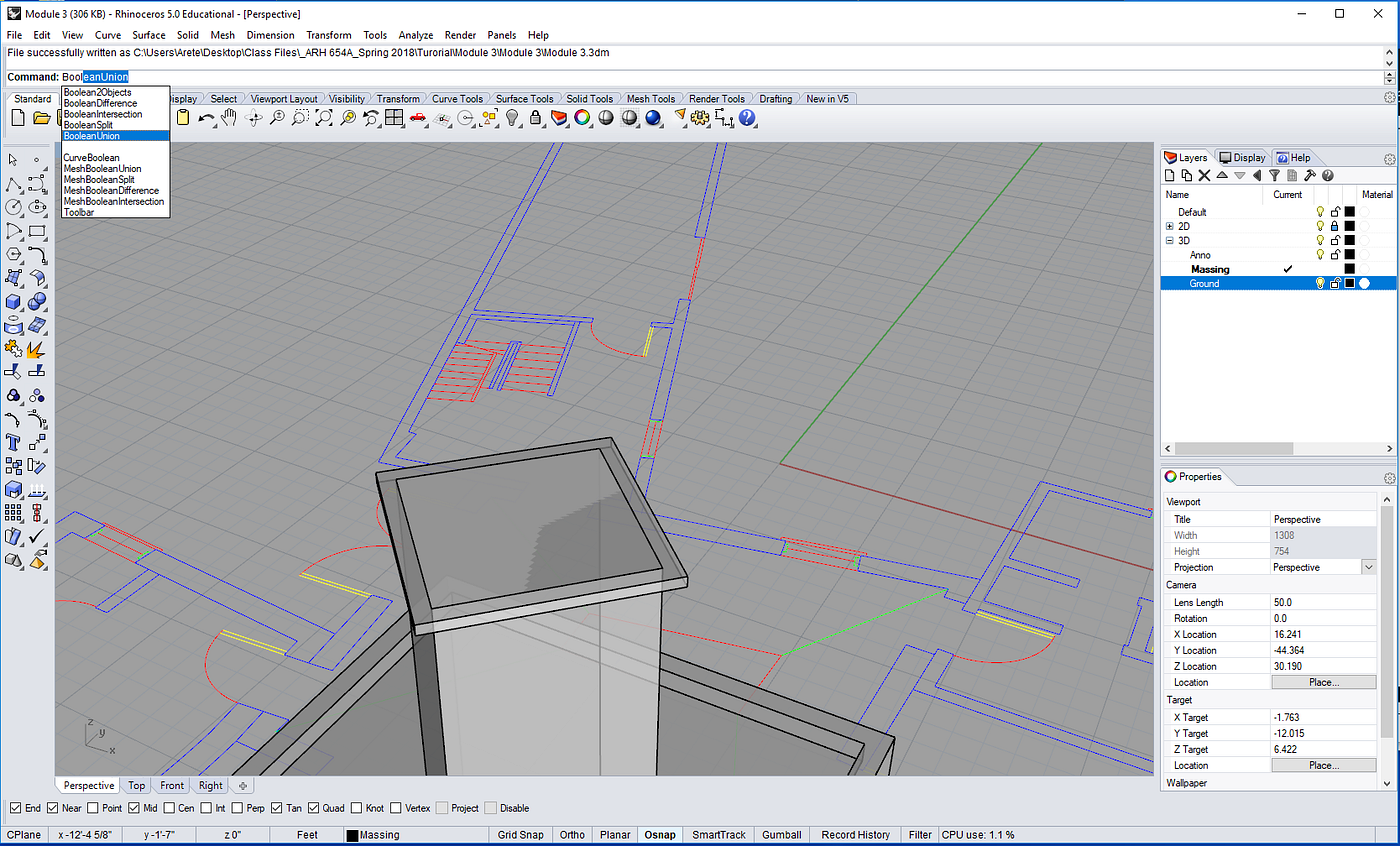
Task: Click the Default layer color swatch
Action: pos(1349,212)
